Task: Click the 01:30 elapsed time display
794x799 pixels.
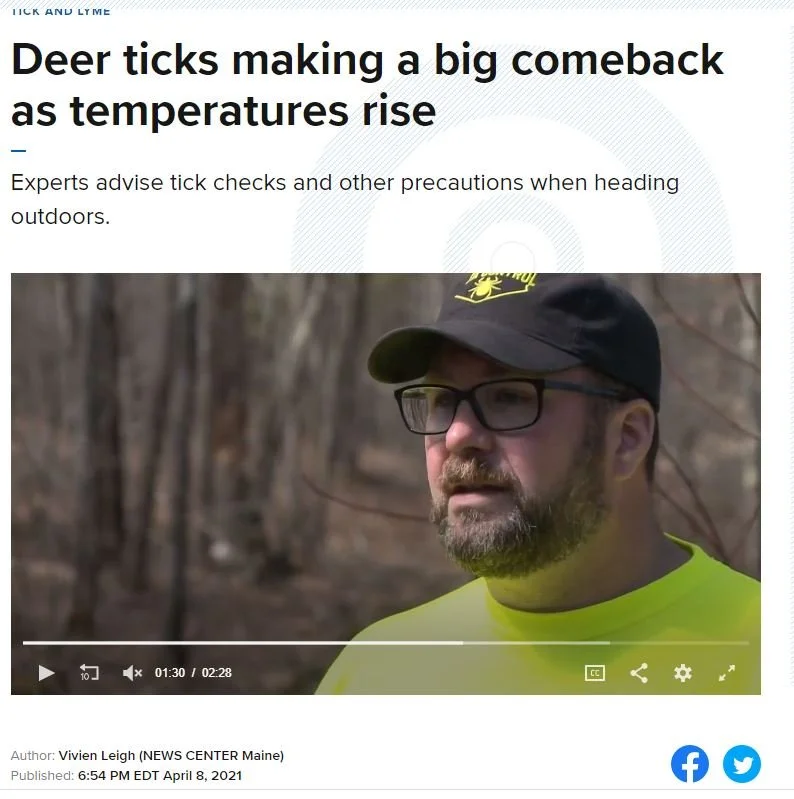Action: 170,673
